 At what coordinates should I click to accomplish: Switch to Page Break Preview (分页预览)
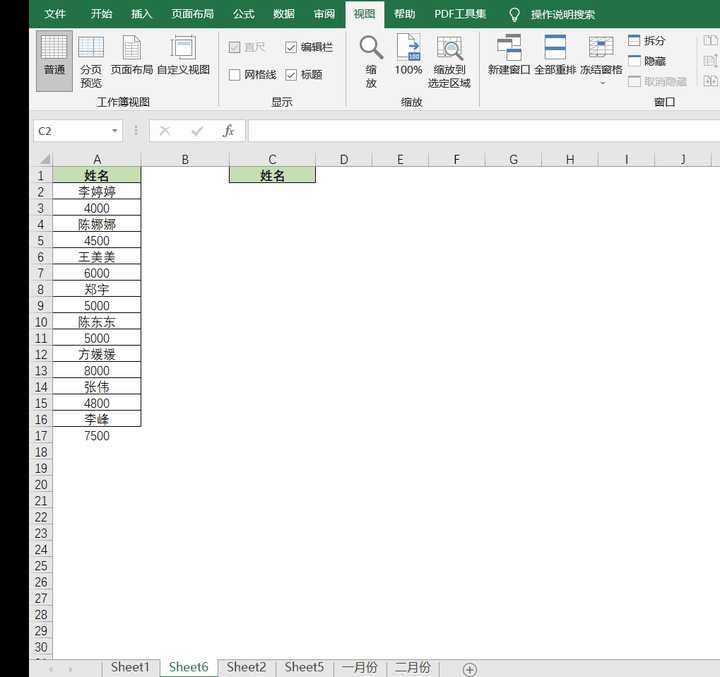90,62
